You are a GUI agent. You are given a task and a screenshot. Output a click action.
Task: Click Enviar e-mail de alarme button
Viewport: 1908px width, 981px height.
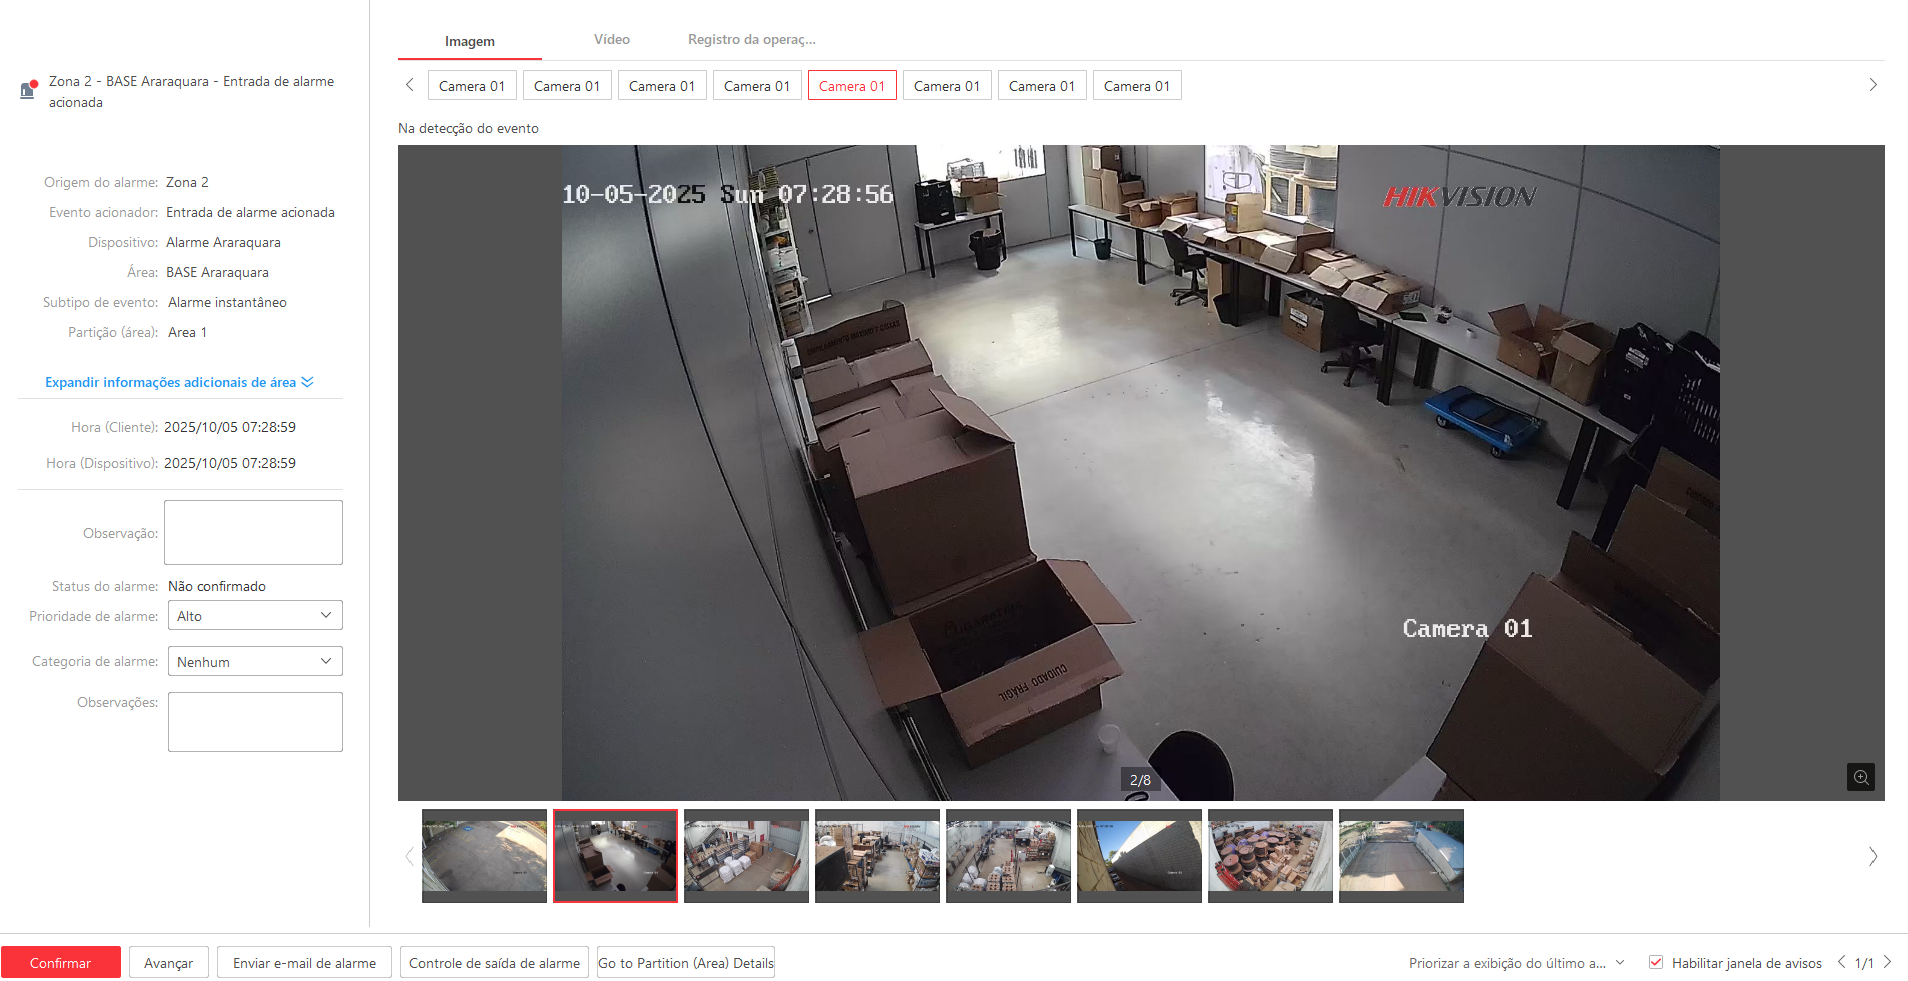click(x=304, y=963)
